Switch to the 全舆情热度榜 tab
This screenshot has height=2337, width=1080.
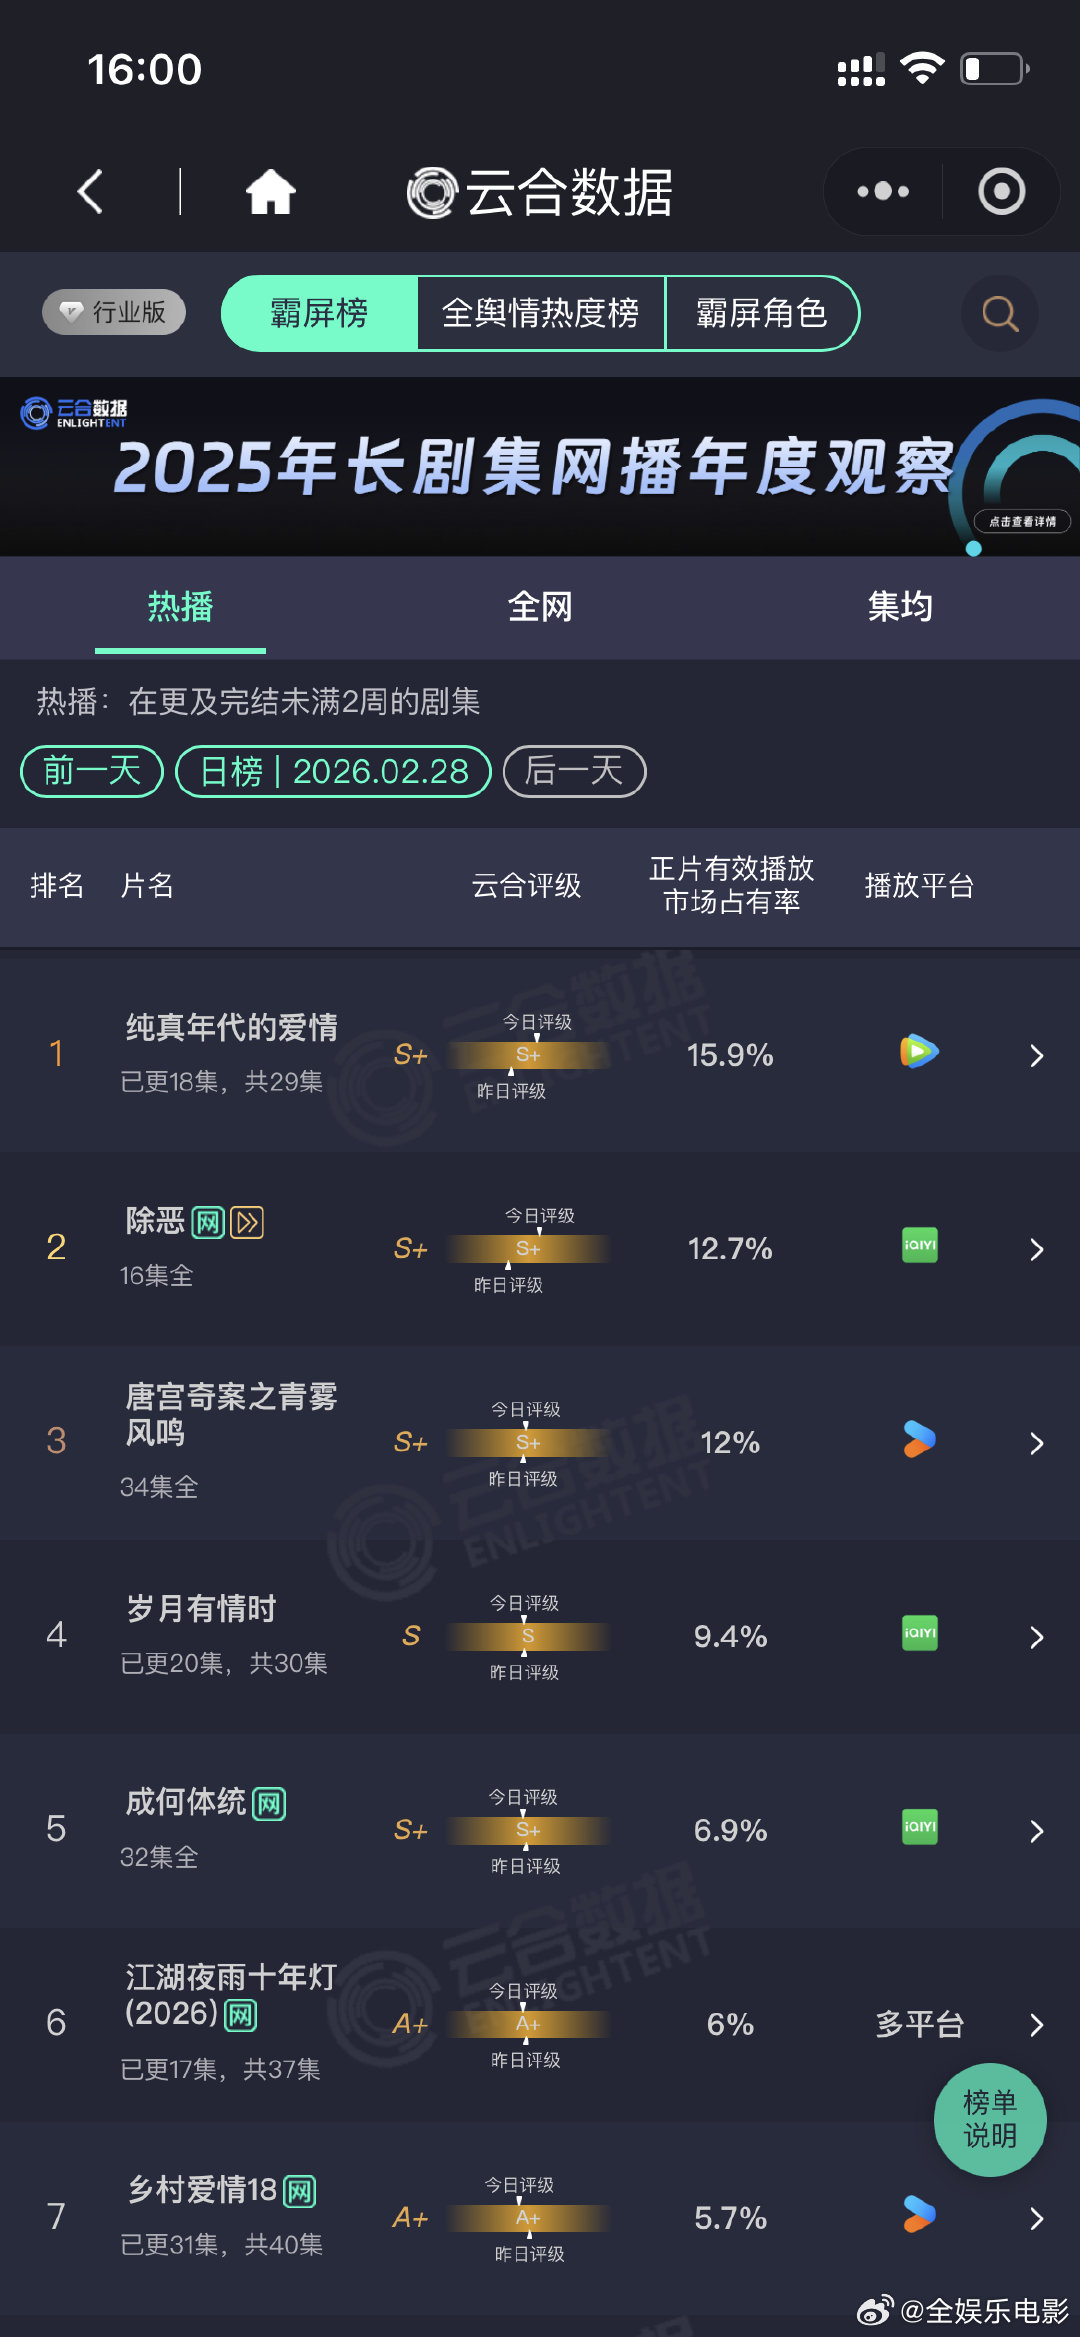pos(543,313)
